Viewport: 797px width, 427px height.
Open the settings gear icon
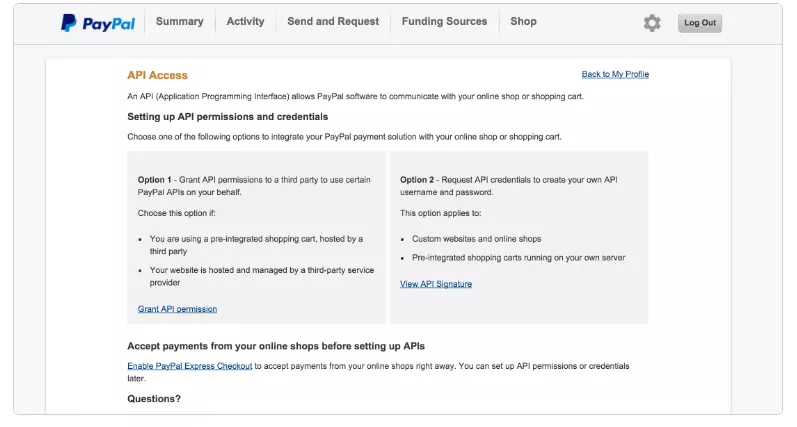652,23
